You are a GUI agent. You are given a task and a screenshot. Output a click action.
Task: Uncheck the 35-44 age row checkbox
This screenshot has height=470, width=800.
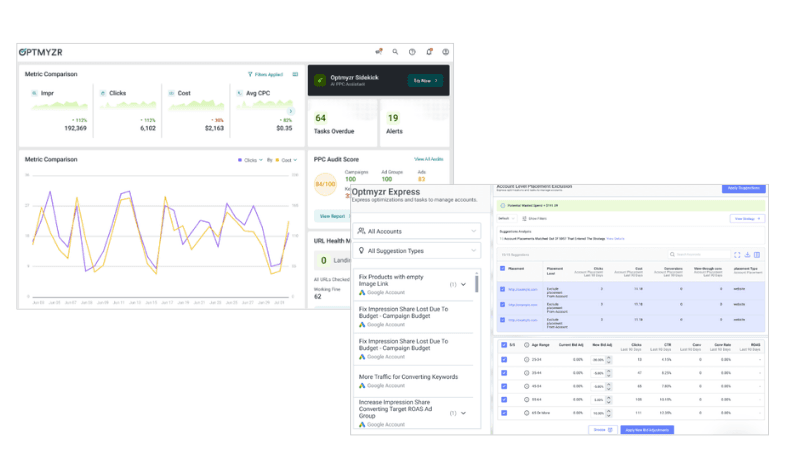coord(504,373)
